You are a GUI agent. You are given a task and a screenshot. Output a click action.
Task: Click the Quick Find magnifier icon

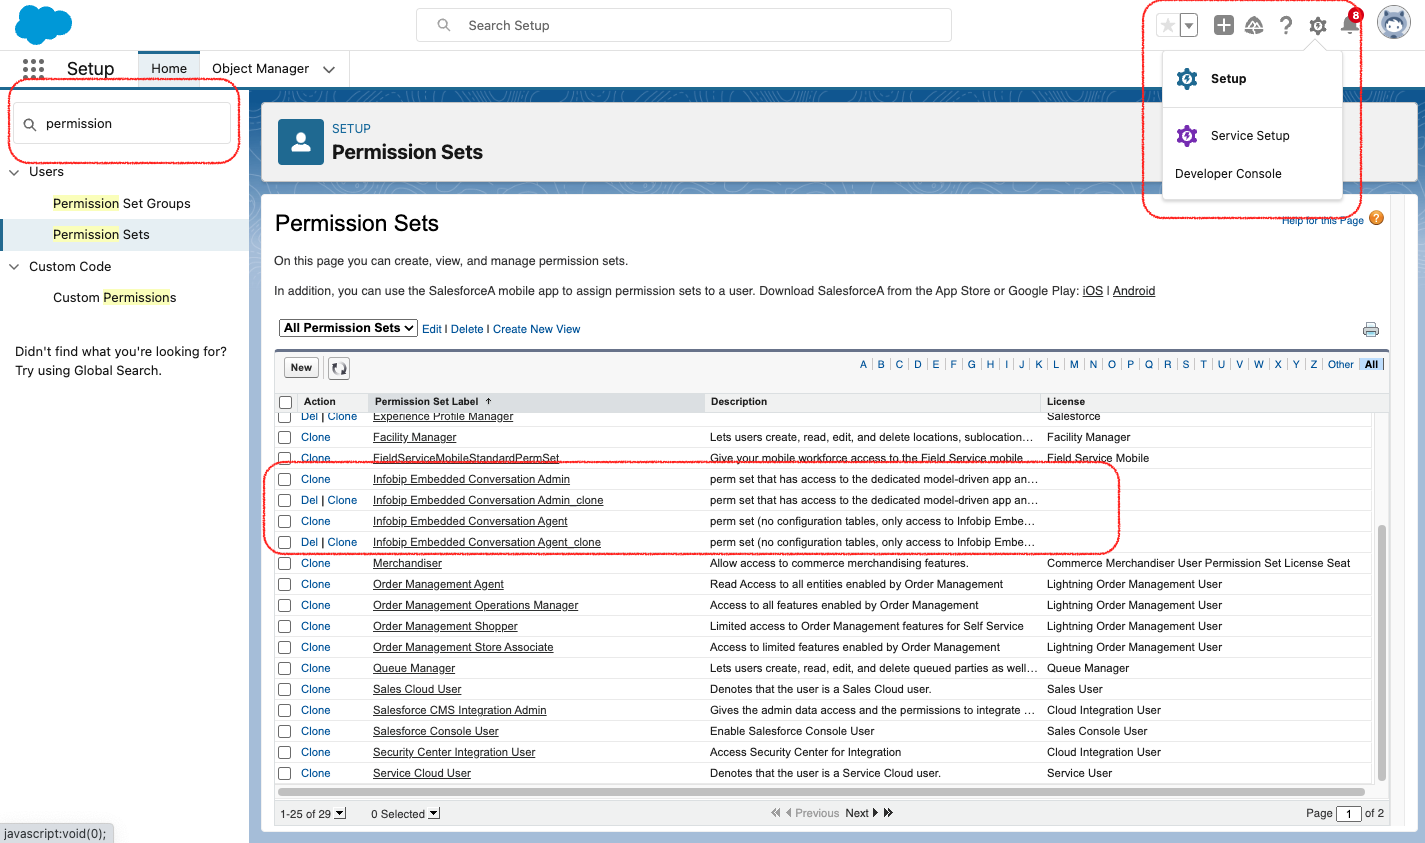point(30,124)
